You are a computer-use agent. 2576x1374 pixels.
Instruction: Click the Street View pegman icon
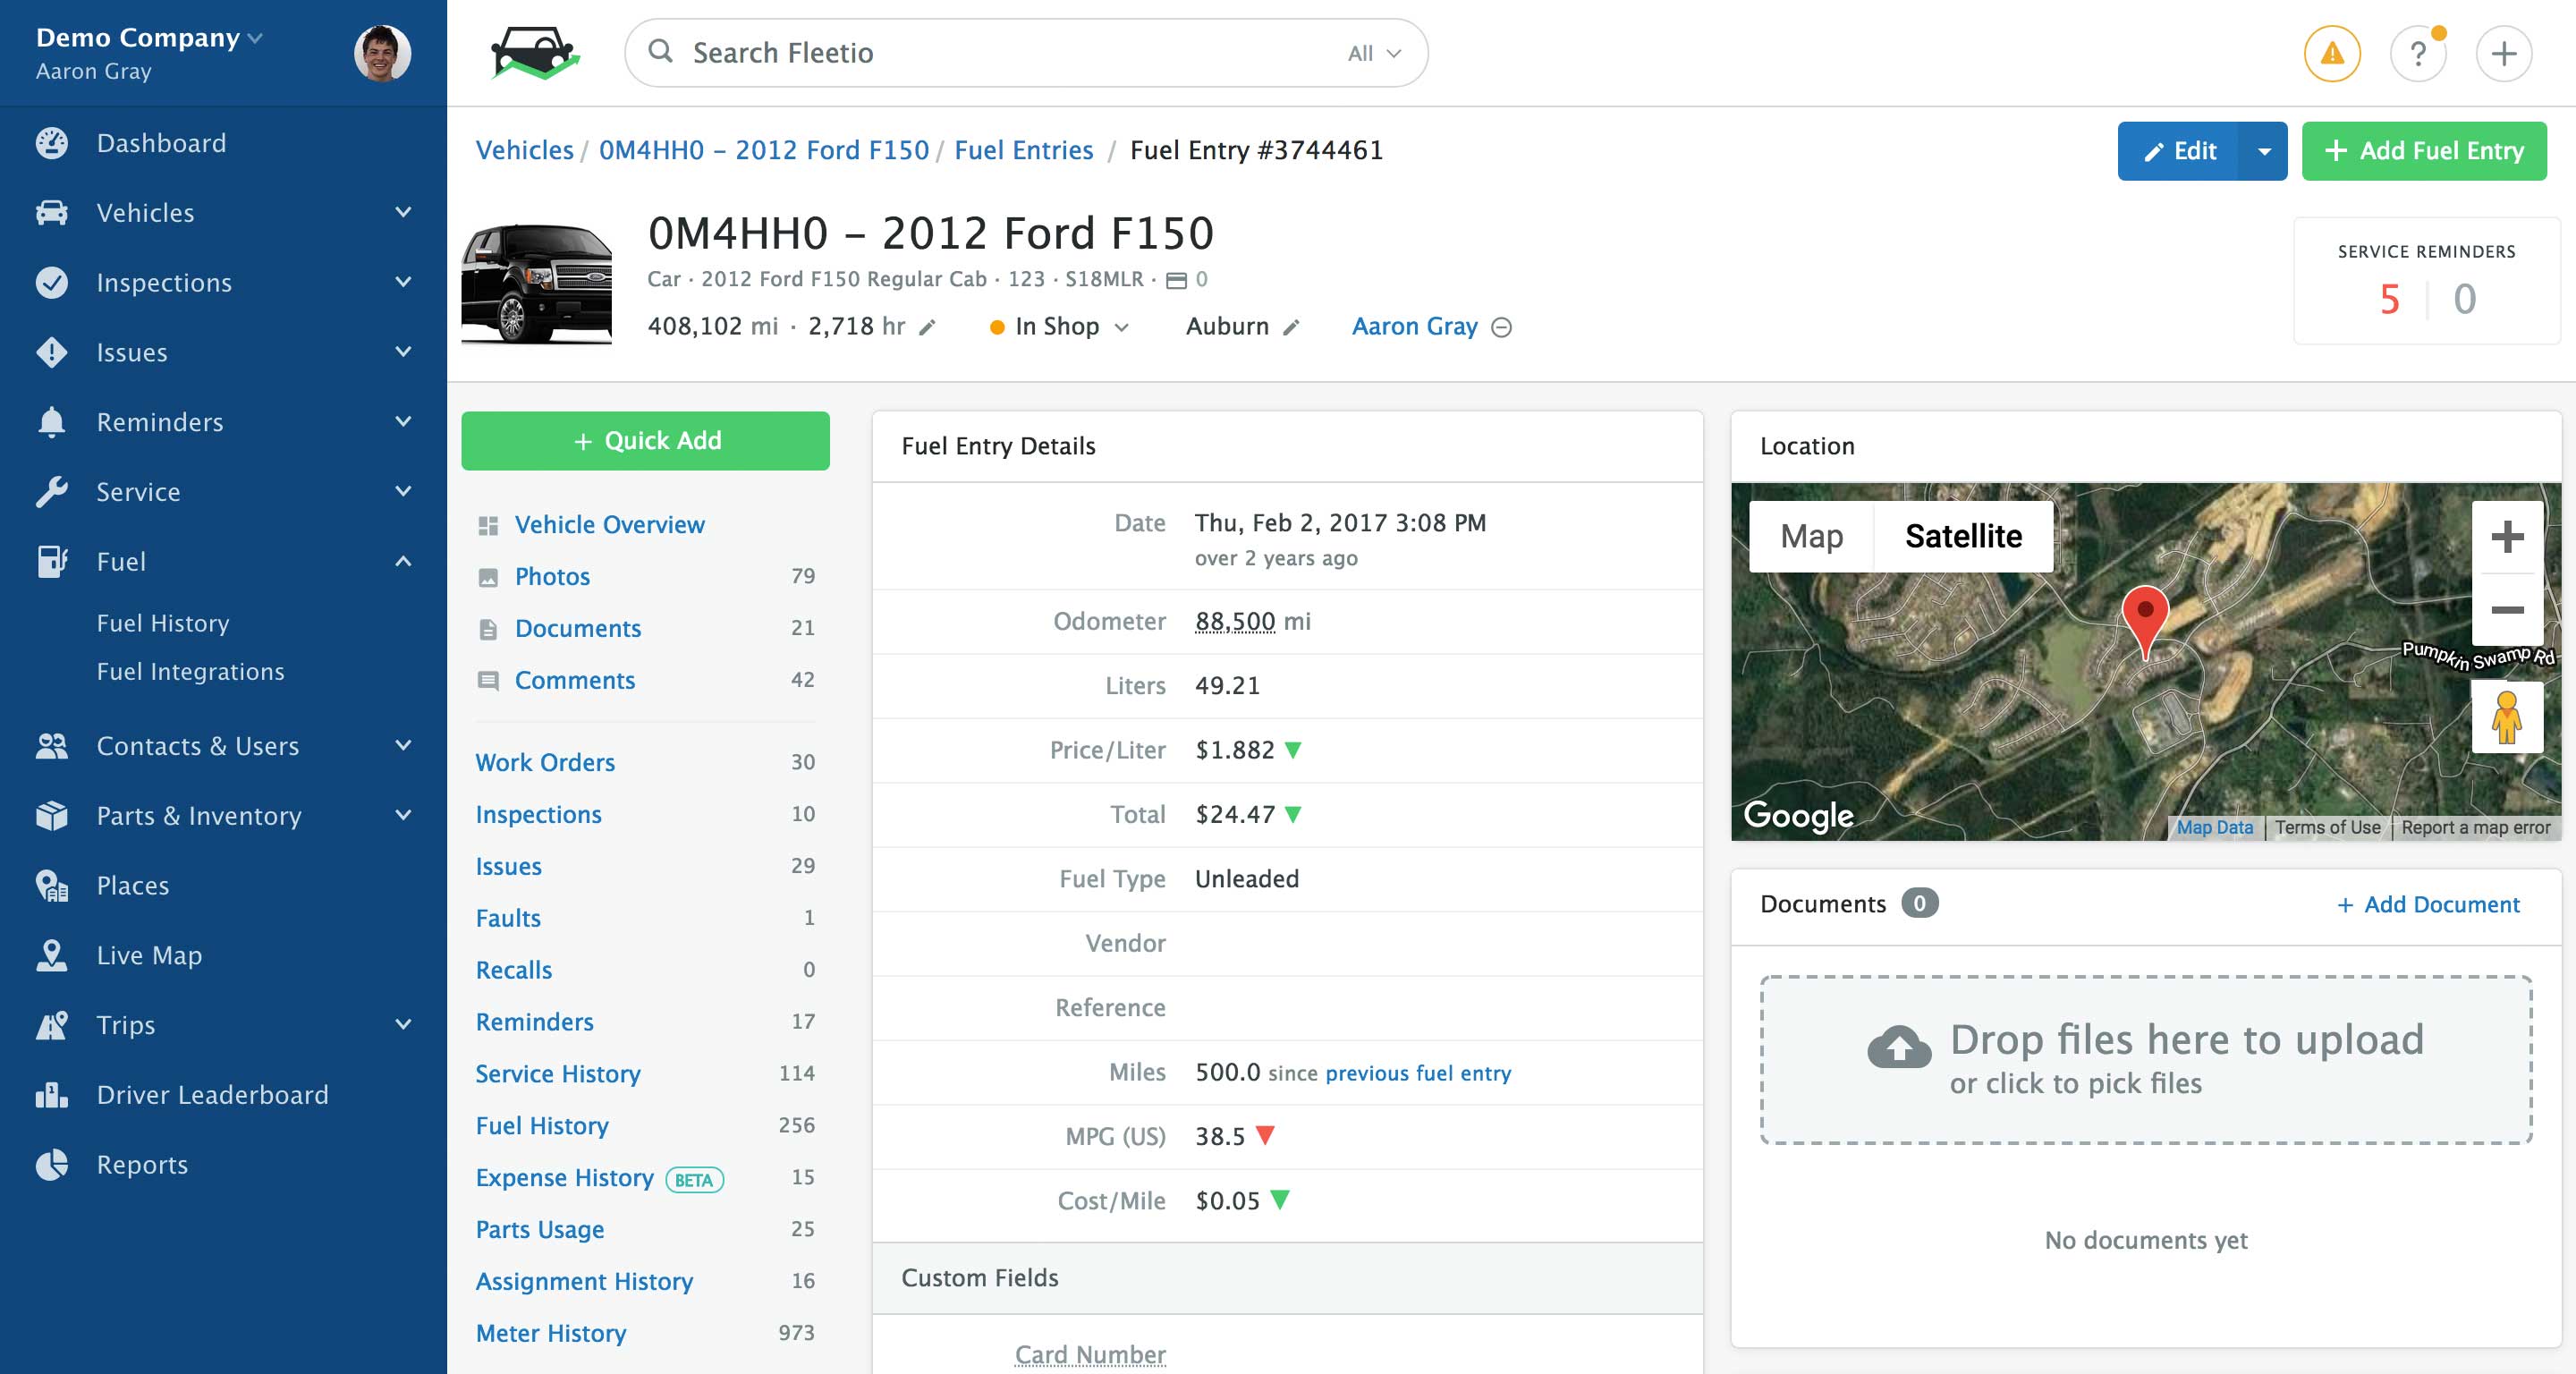coord(2507,717)
